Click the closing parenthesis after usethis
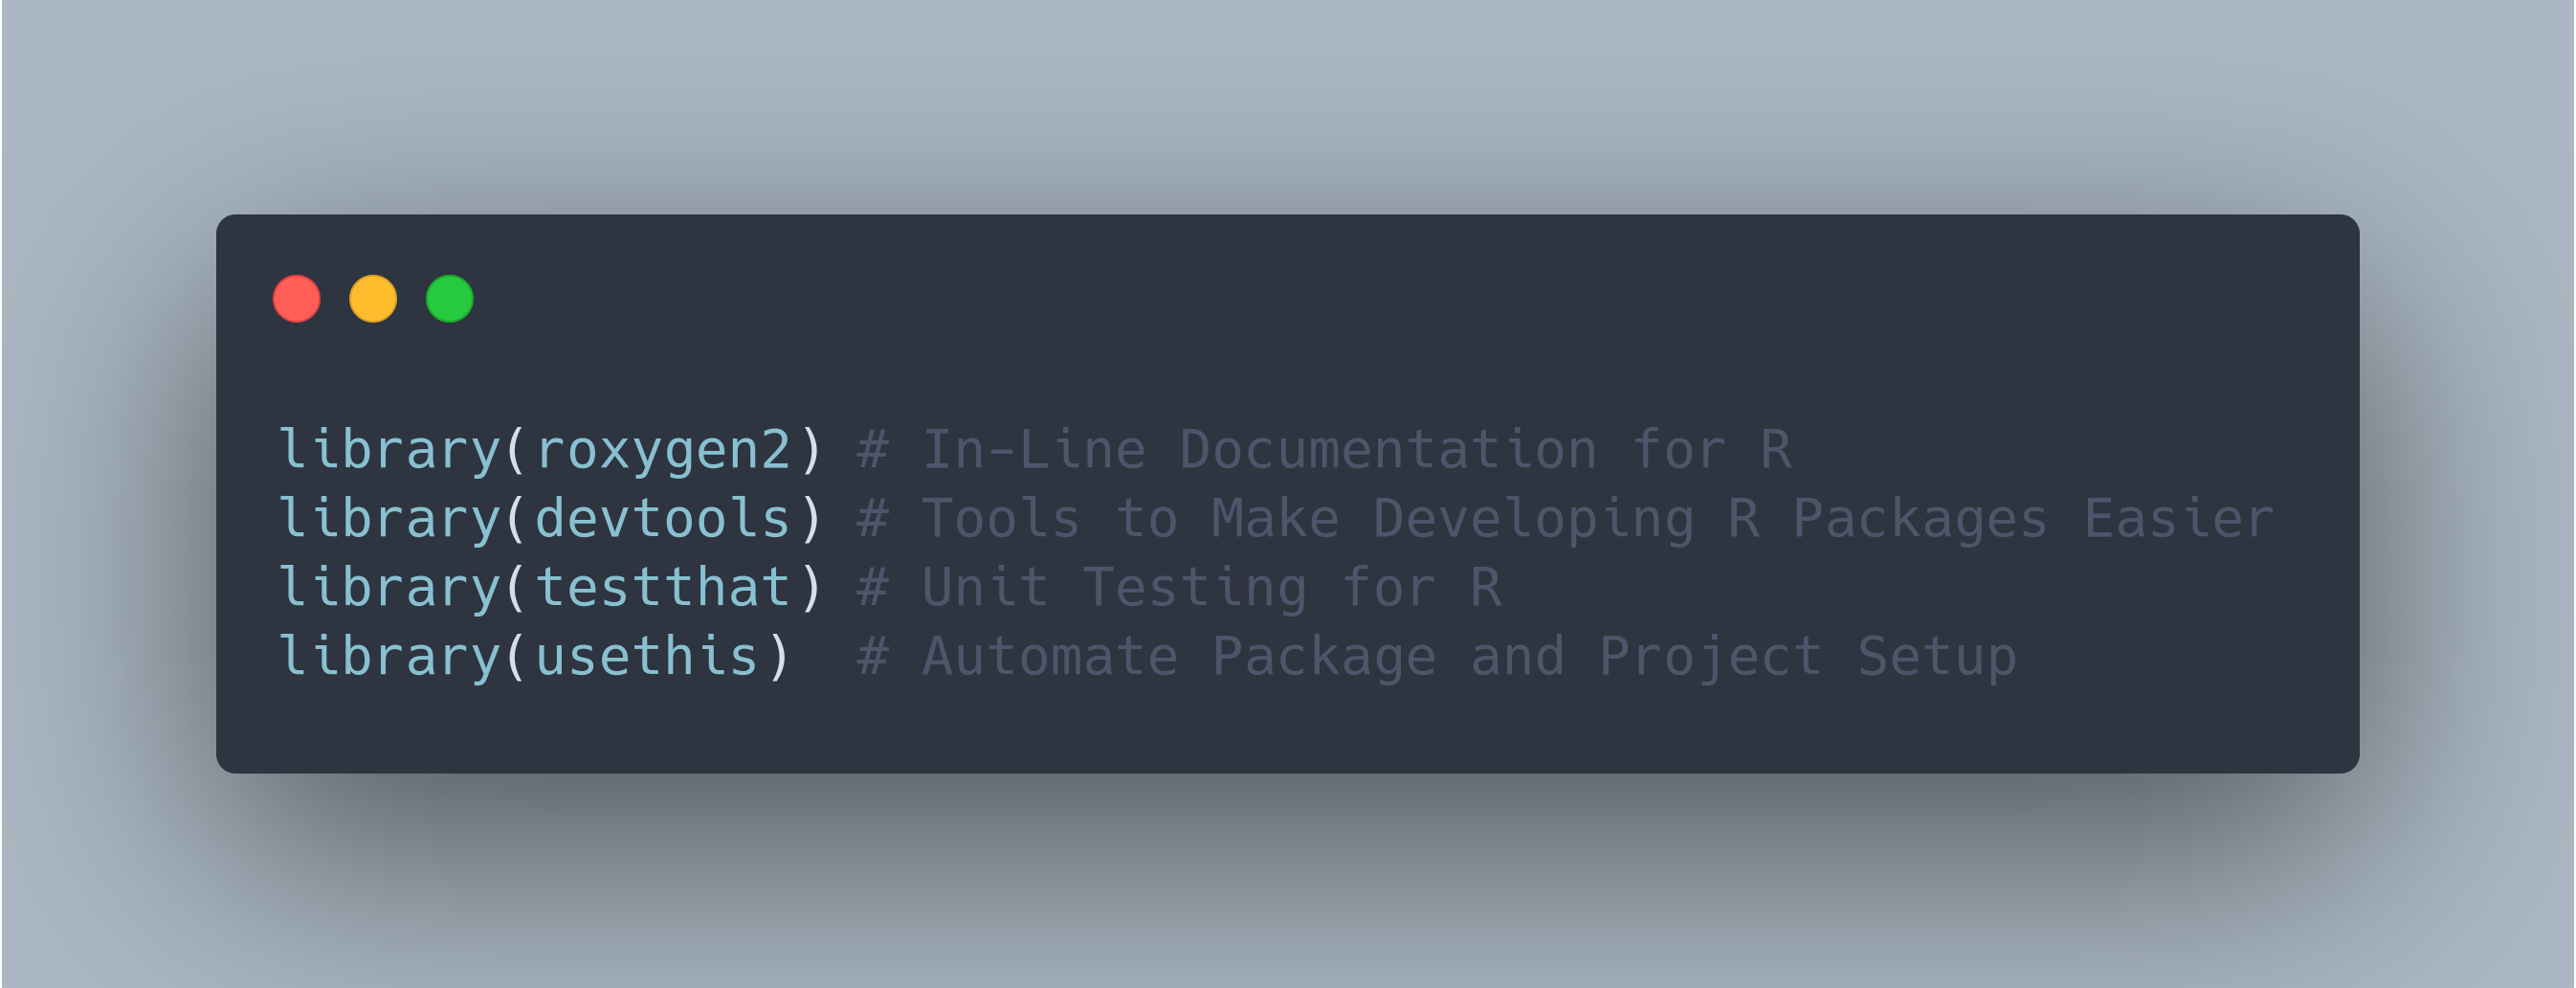 click(779, 657)
